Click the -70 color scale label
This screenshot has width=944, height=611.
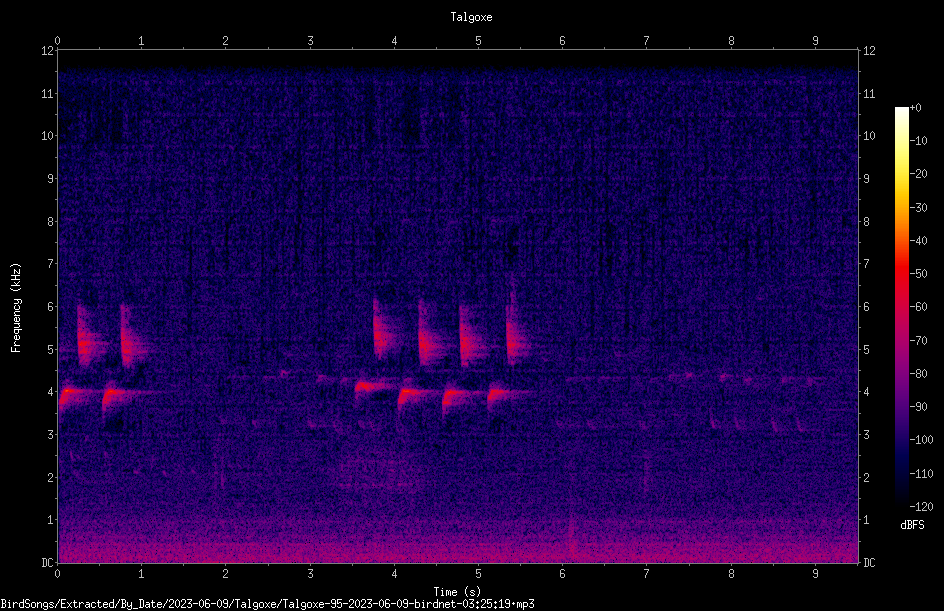click(x=918, y=341)
